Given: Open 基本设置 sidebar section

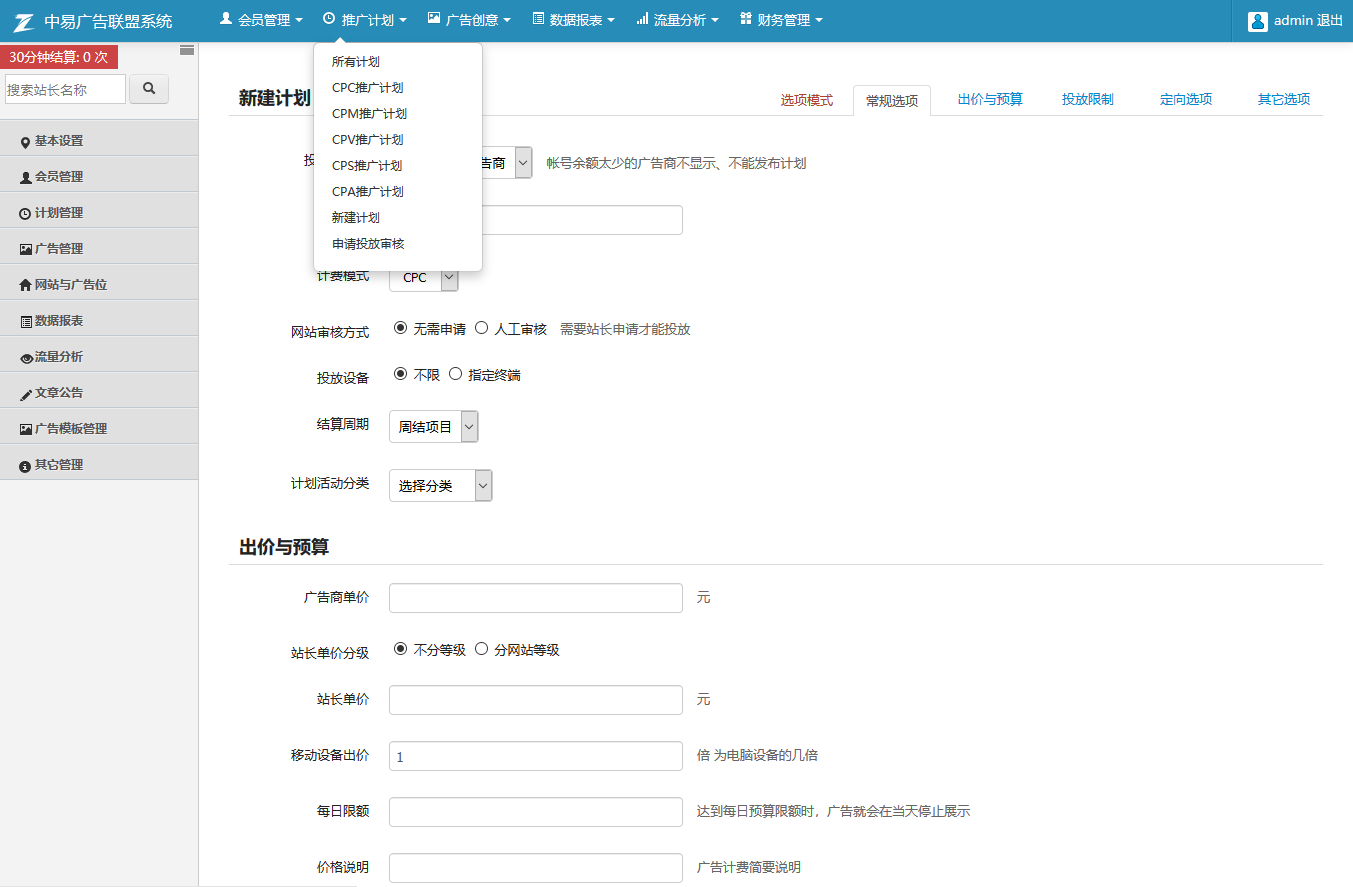Looking at the screenshot, I should 59,141.
